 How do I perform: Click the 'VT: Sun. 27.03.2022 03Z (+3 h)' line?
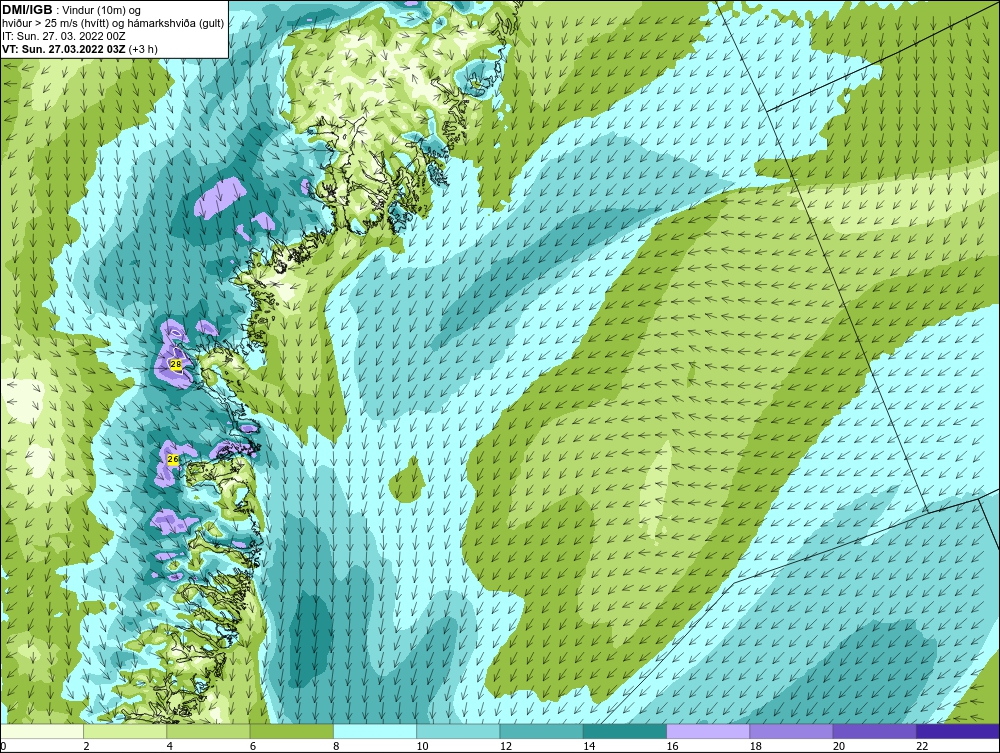pos(80,48)
